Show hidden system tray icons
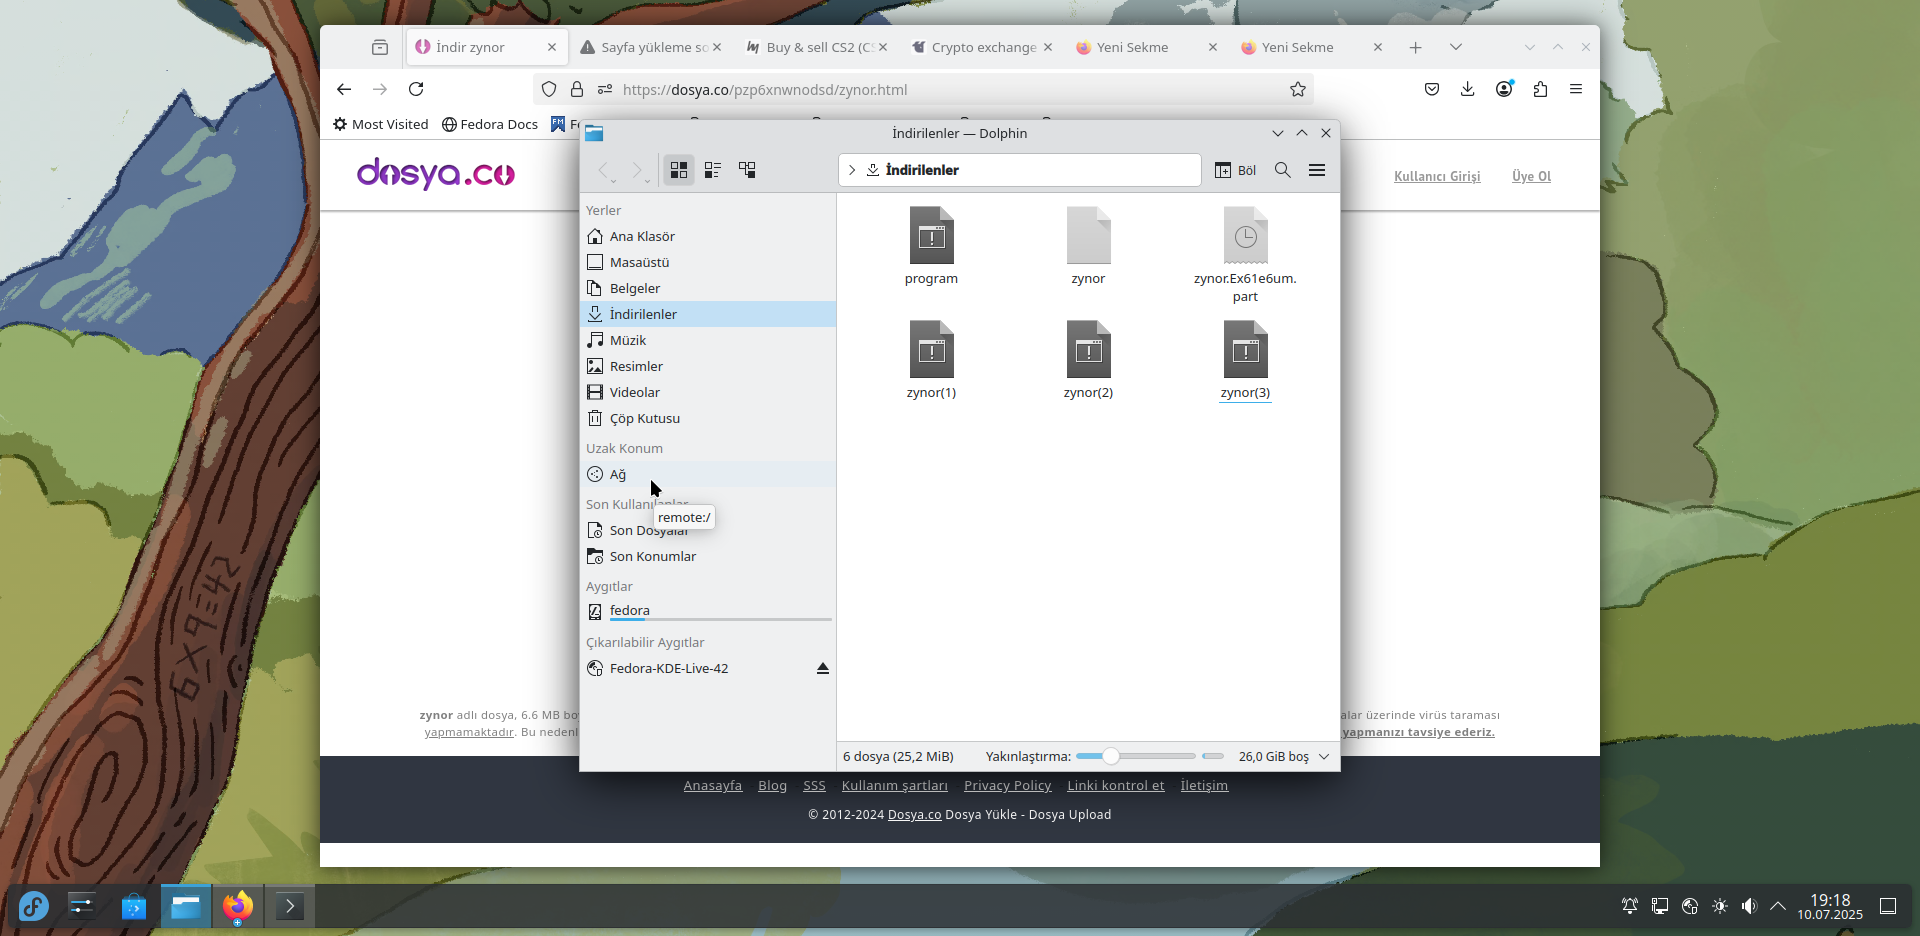The height and width of the screenshot is (936, 1920). coord(1778,906)
